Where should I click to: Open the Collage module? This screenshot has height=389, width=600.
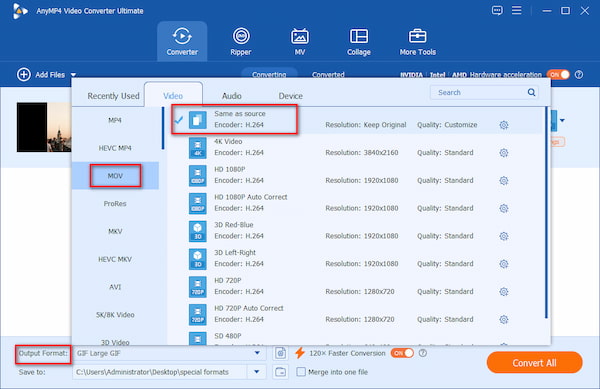[x=359, y=41]
